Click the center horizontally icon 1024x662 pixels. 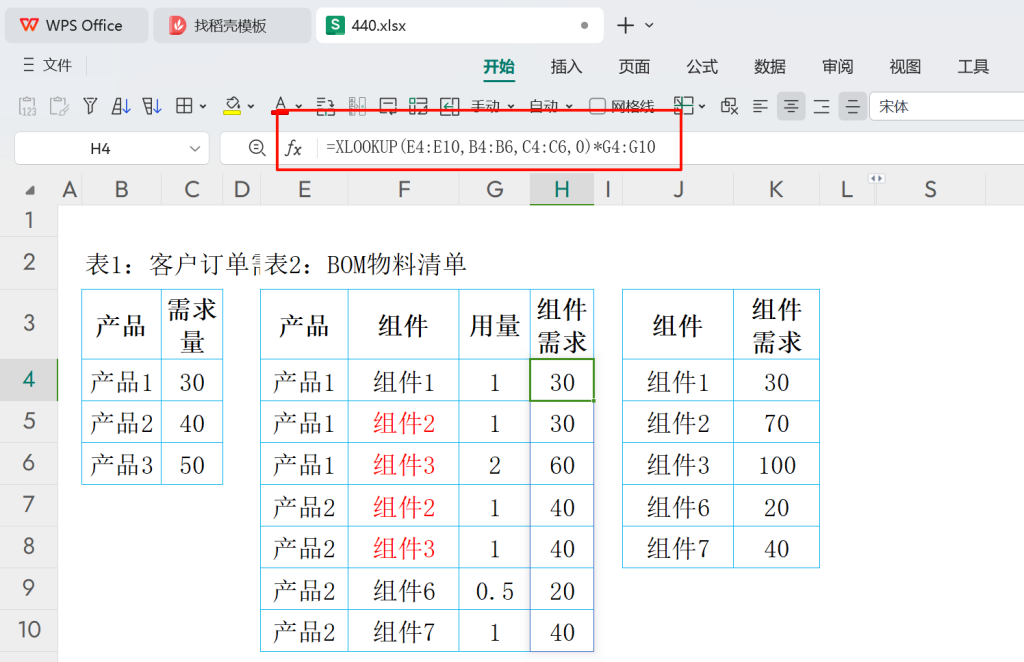(x=791, y=106)
